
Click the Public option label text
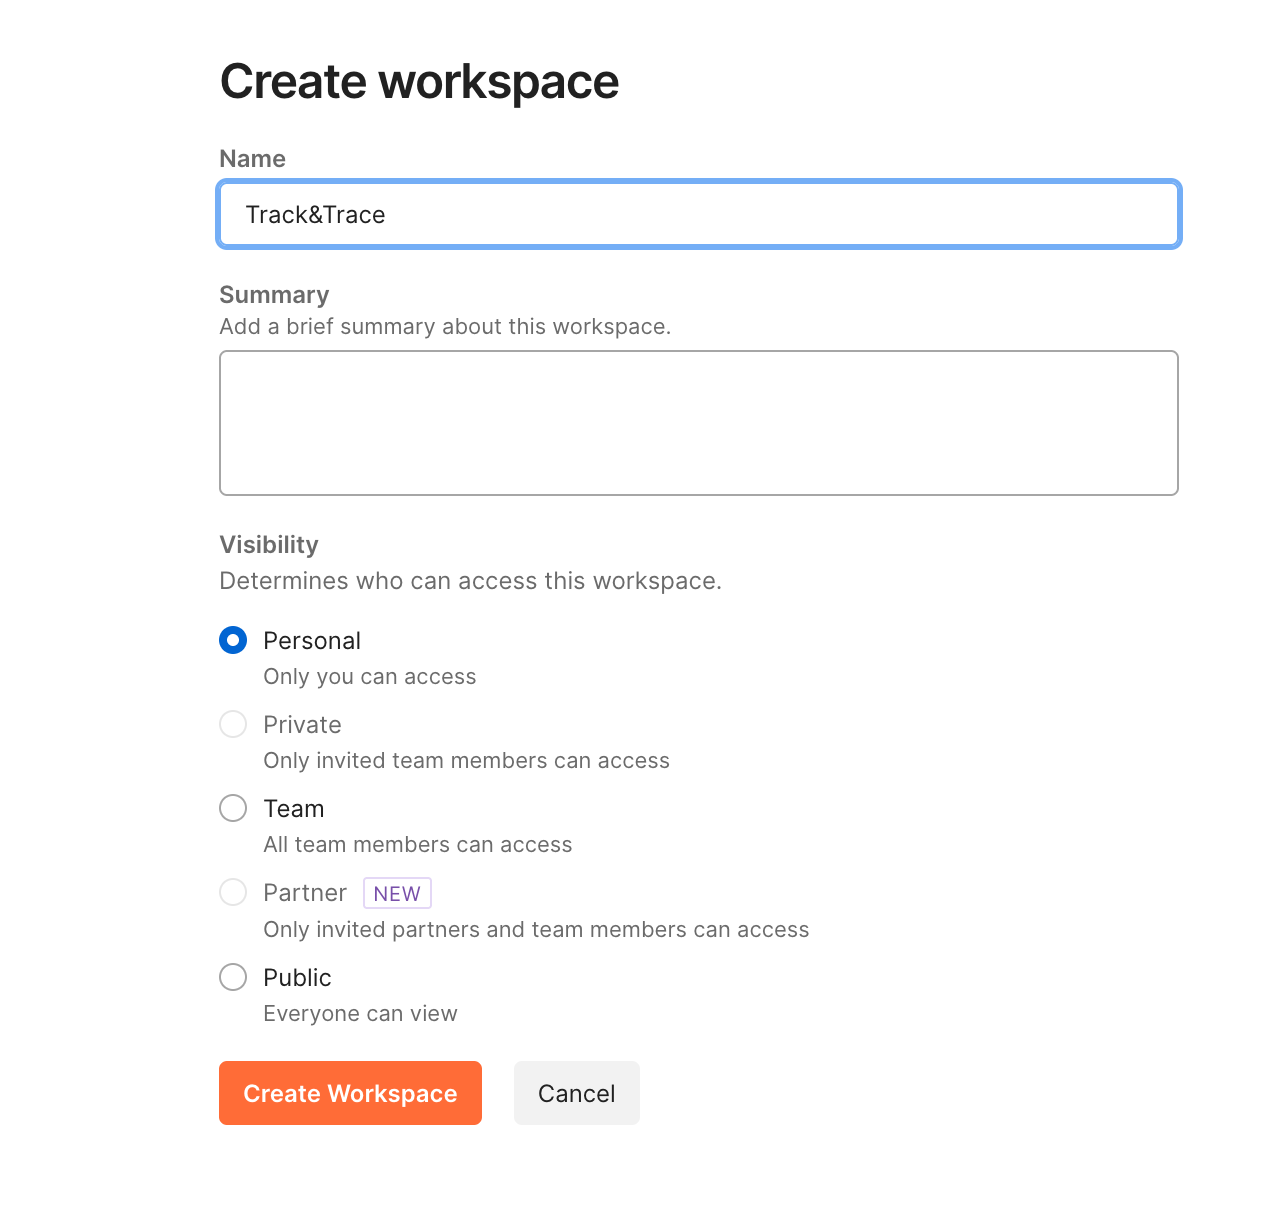pos(297,977)
